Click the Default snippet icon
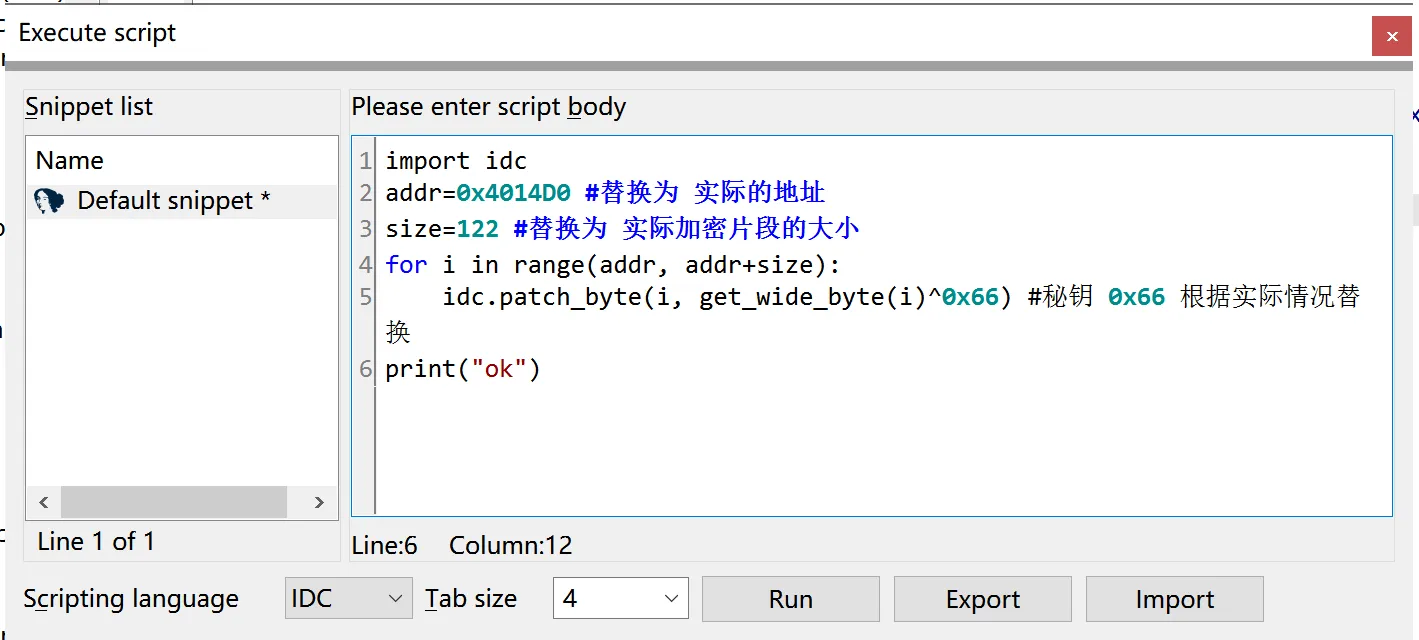 [x=50, y=201]
